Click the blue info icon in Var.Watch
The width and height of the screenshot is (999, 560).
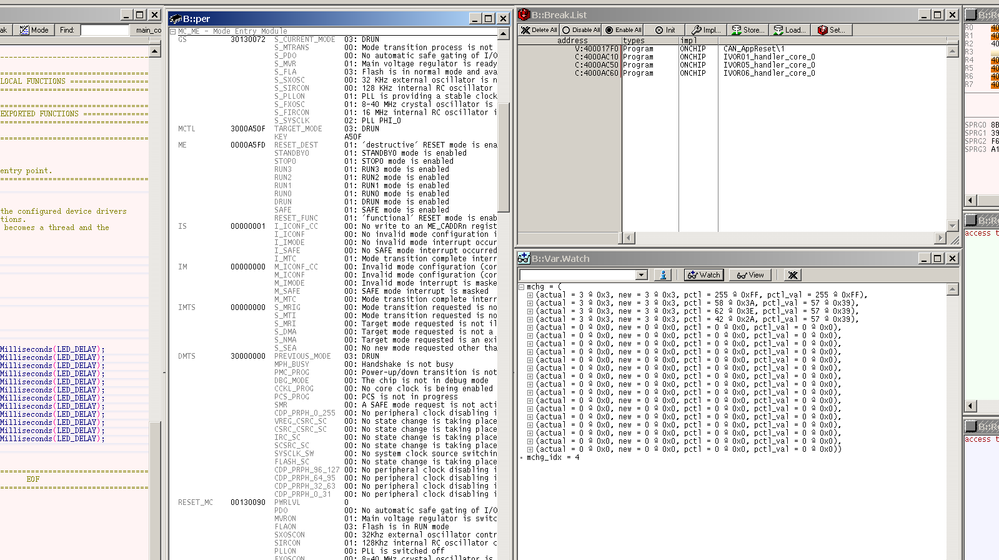[x=663, y=275]
